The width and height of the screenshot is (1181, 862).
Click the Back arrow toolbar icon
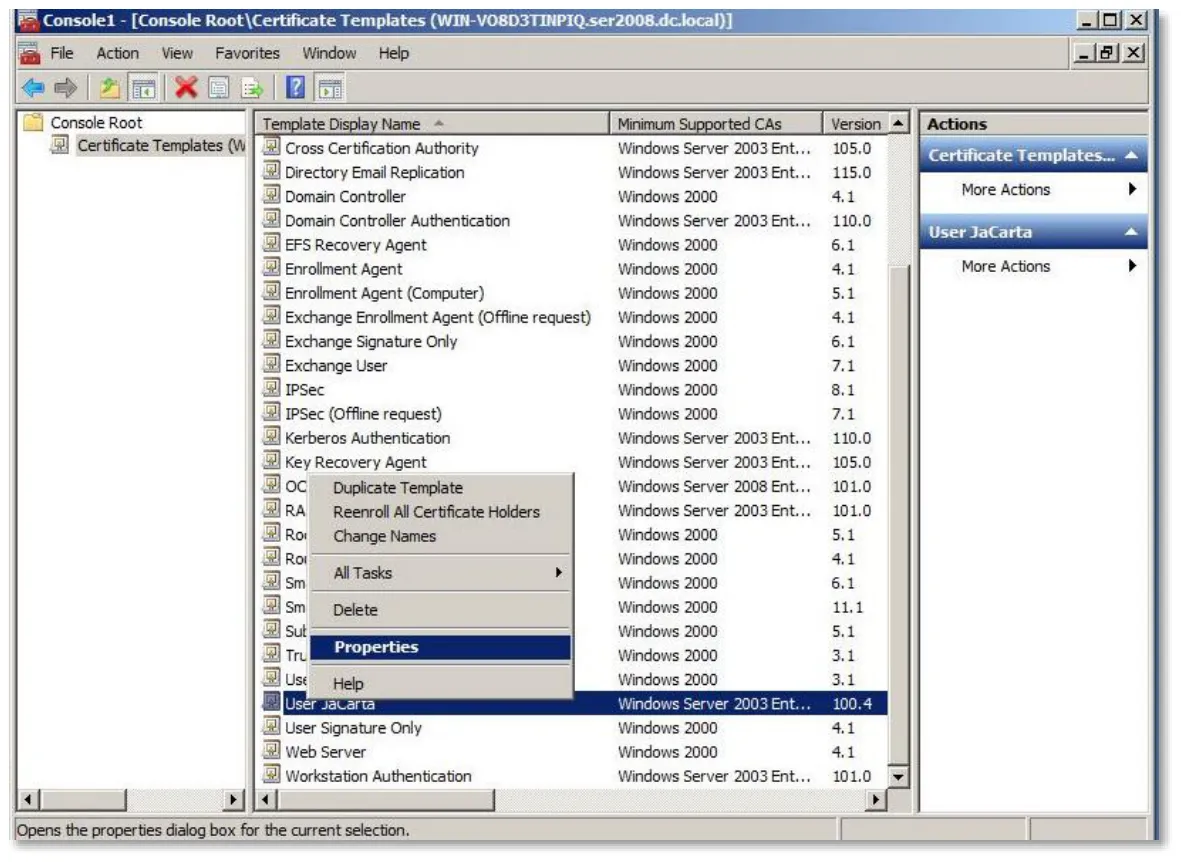tap(33, 88)
